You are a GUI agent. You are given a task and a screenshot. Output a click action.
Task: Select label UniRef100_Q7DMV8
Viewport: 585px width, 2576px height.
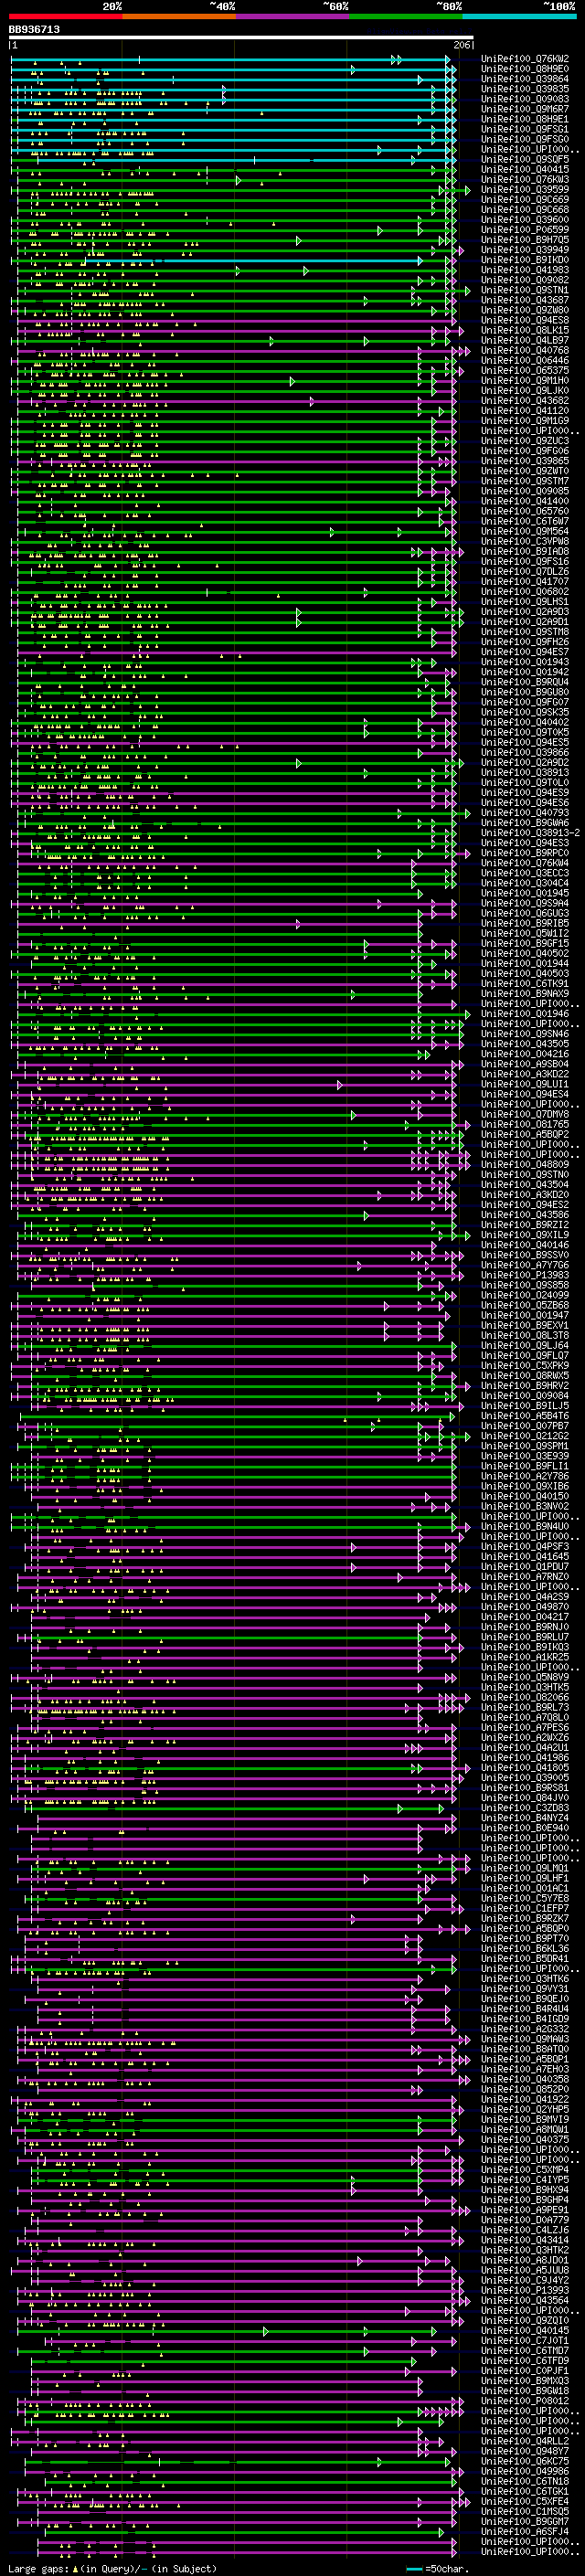(525, 1114)
